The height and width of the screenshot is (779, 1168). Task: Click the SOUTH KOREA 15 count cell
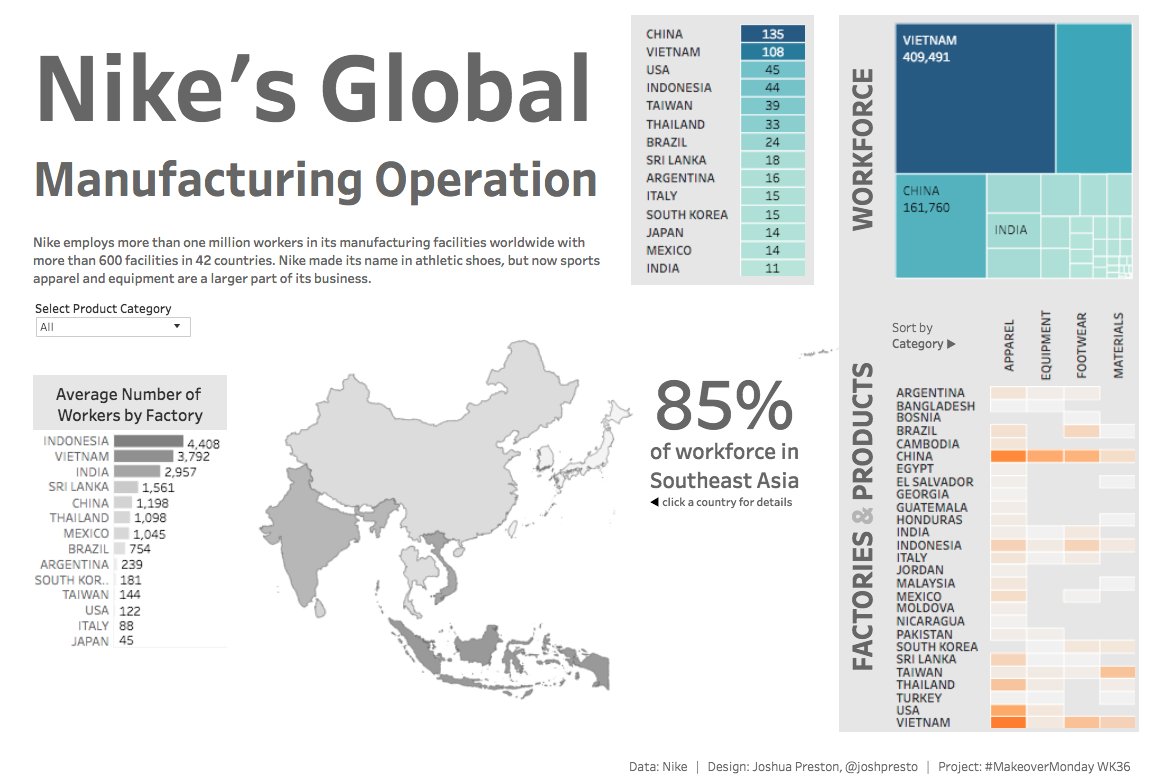pos(772,214)
